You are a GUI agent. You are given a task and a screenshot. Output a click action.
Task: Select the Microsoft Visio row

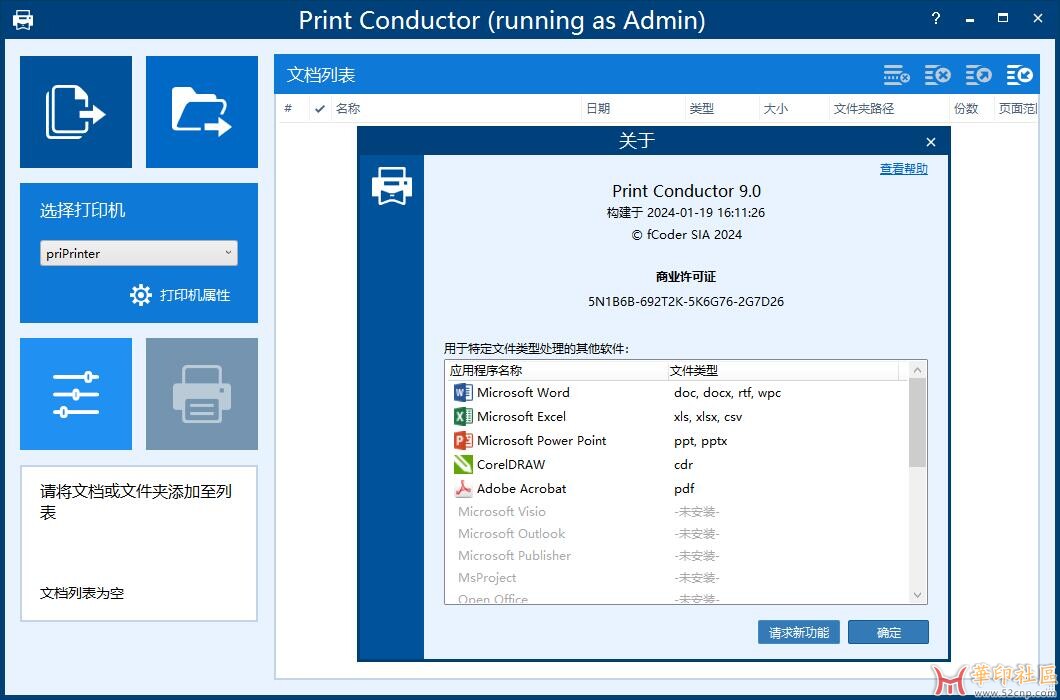(x=677, y=512)
